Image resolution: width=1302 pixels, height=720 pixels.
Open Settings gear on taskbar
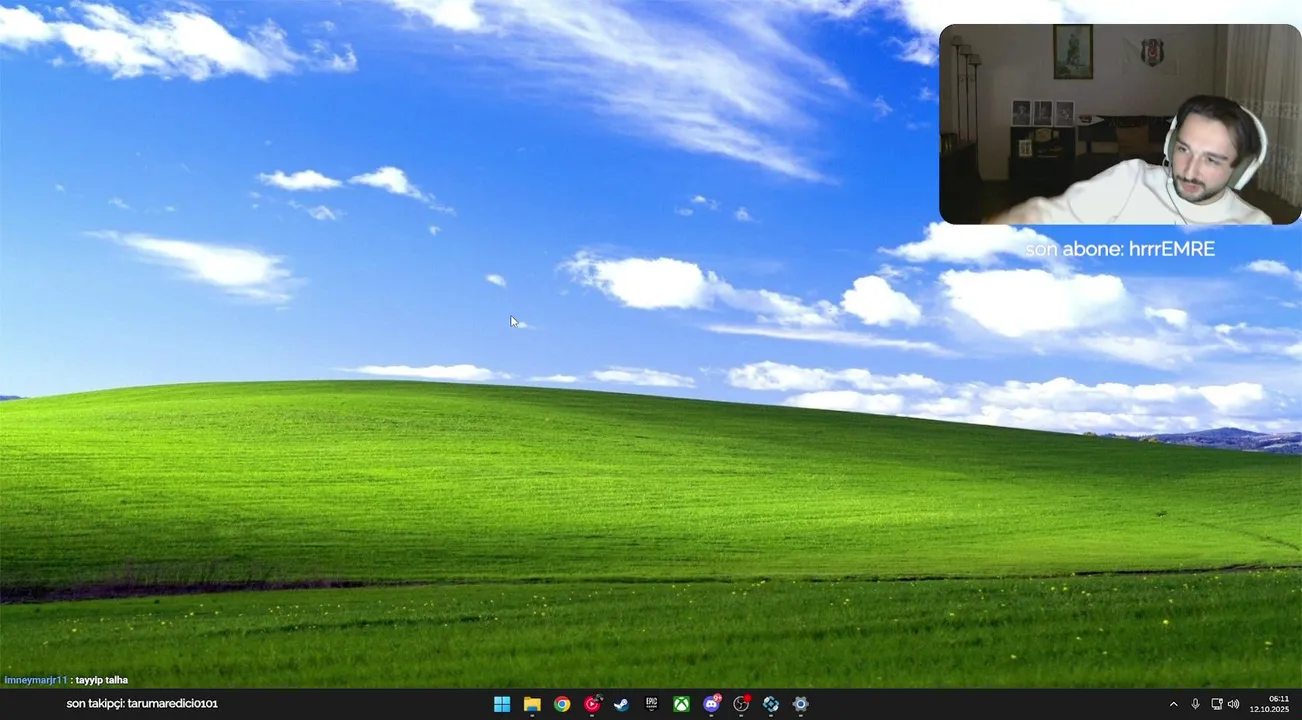click(800, 704)
